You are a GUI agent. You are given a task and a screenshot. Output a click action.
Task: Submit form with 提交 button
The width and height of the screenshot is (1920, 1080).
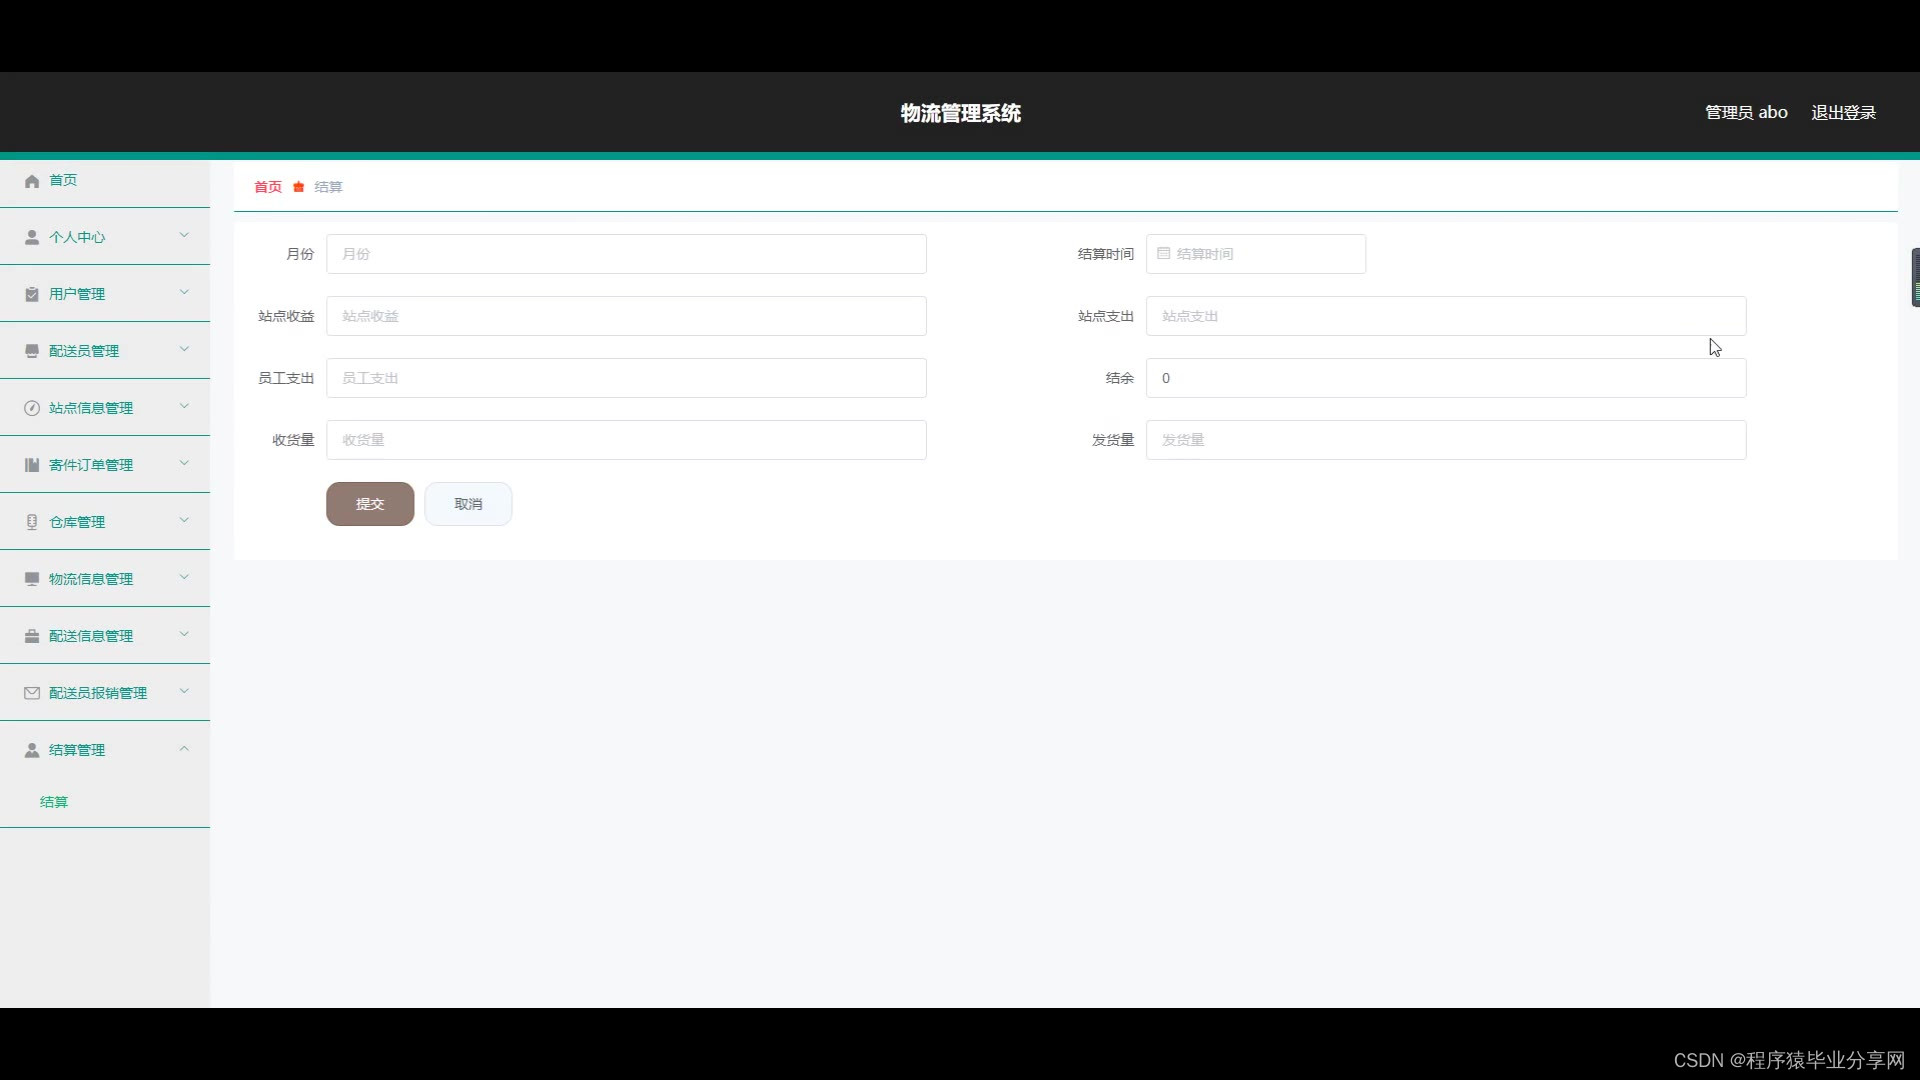(x=370, y=504)
